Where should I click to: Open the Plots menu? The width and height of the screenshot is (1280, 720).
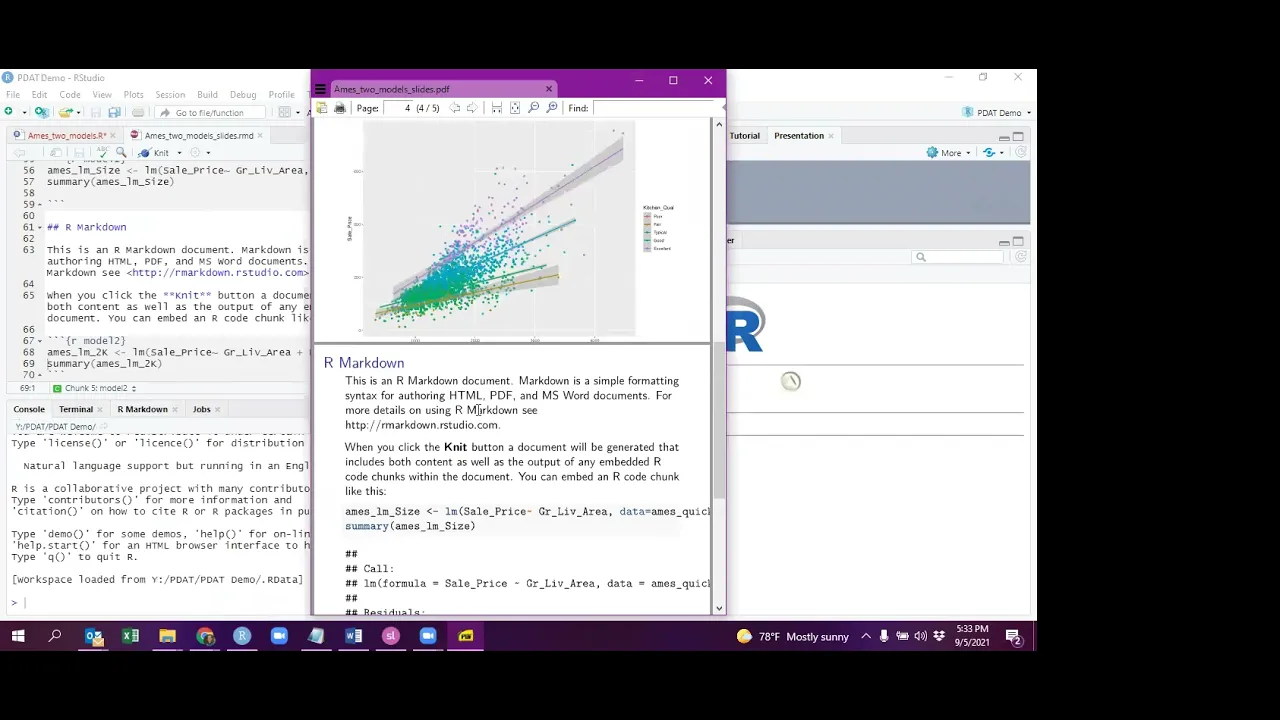(x=133, y=95)
